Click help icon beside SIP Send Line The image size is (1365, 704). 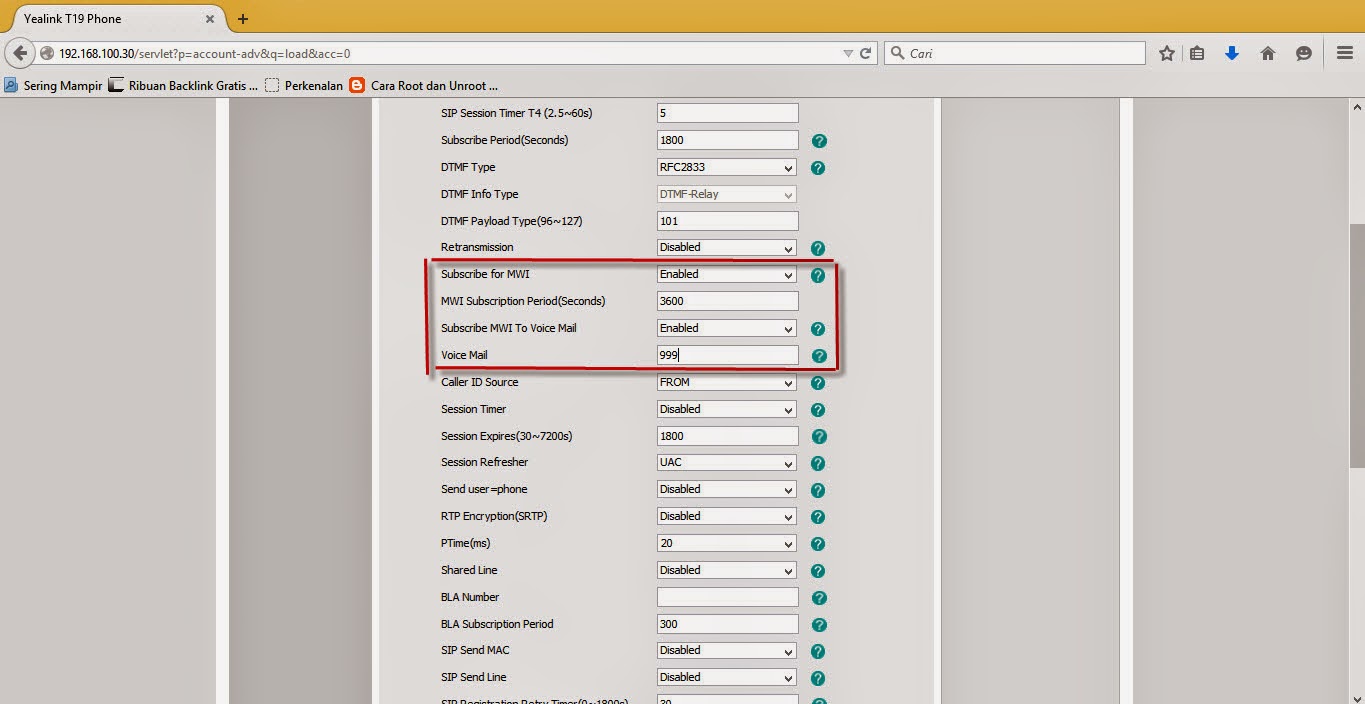[818, 679]
